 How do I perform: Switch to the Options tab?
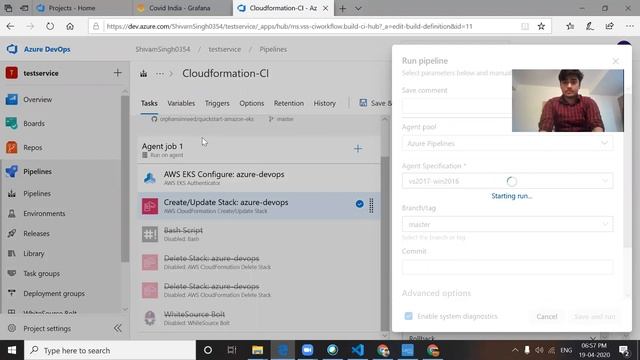(251, 103)
